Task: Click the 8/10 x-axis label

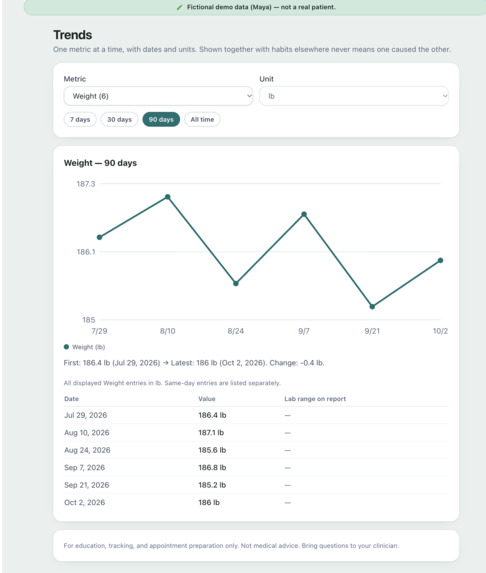Action: click(167, 331)
